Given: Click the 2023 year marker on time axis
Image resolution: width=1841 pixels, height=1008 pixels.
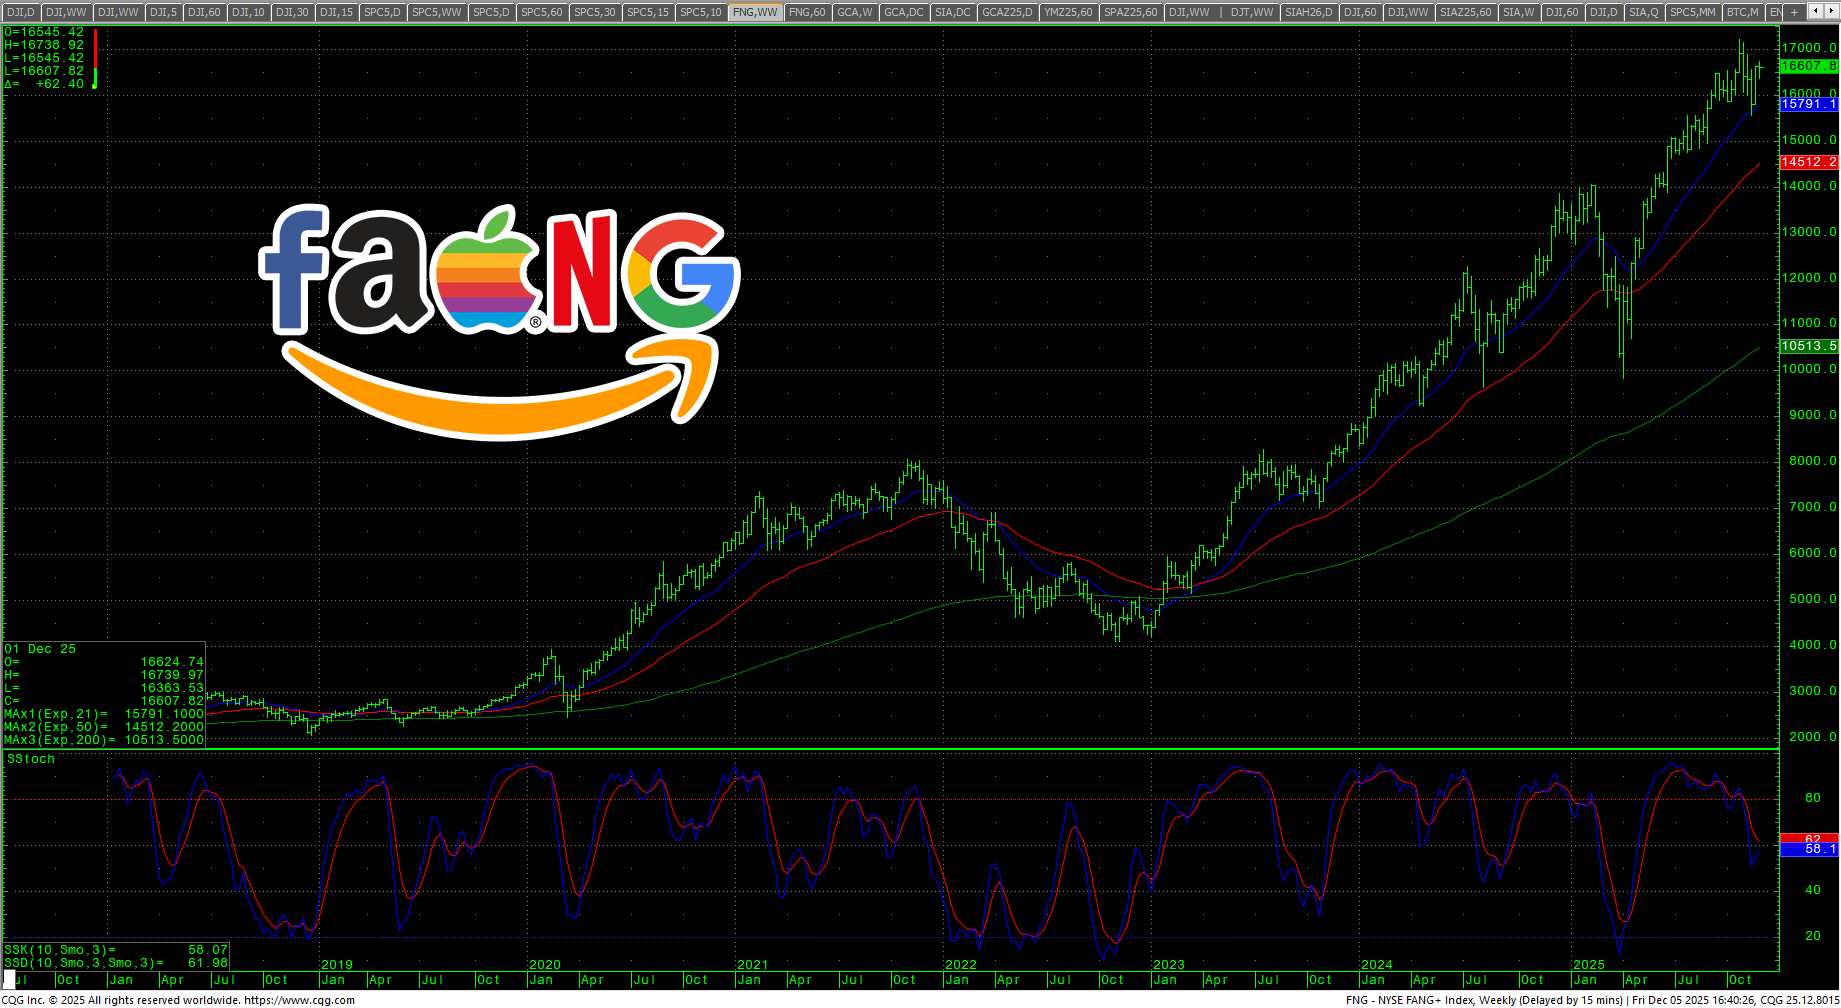Looking at the screenshot, I should pyautogui.click(x=1168, y=965).
